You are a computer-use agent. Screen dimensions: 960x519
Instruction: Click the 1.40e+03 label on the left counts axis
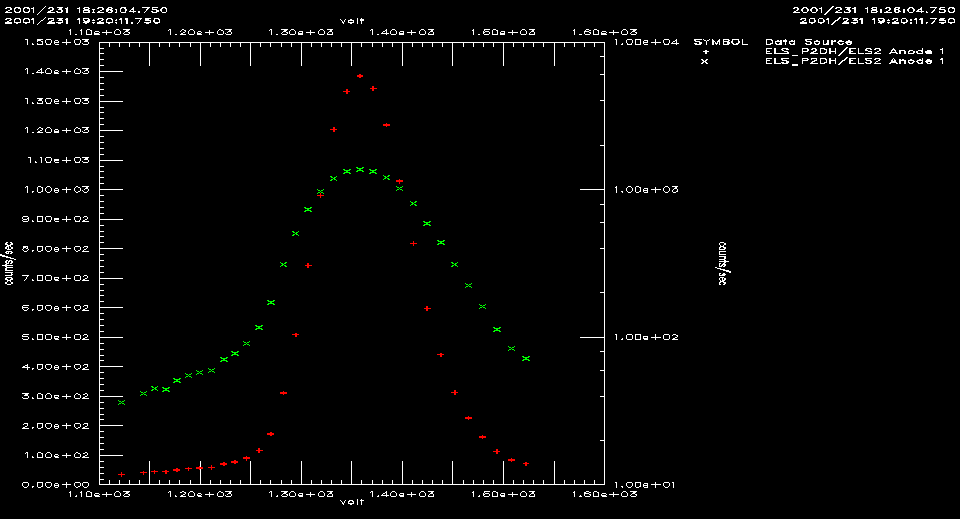coord(56,72)
